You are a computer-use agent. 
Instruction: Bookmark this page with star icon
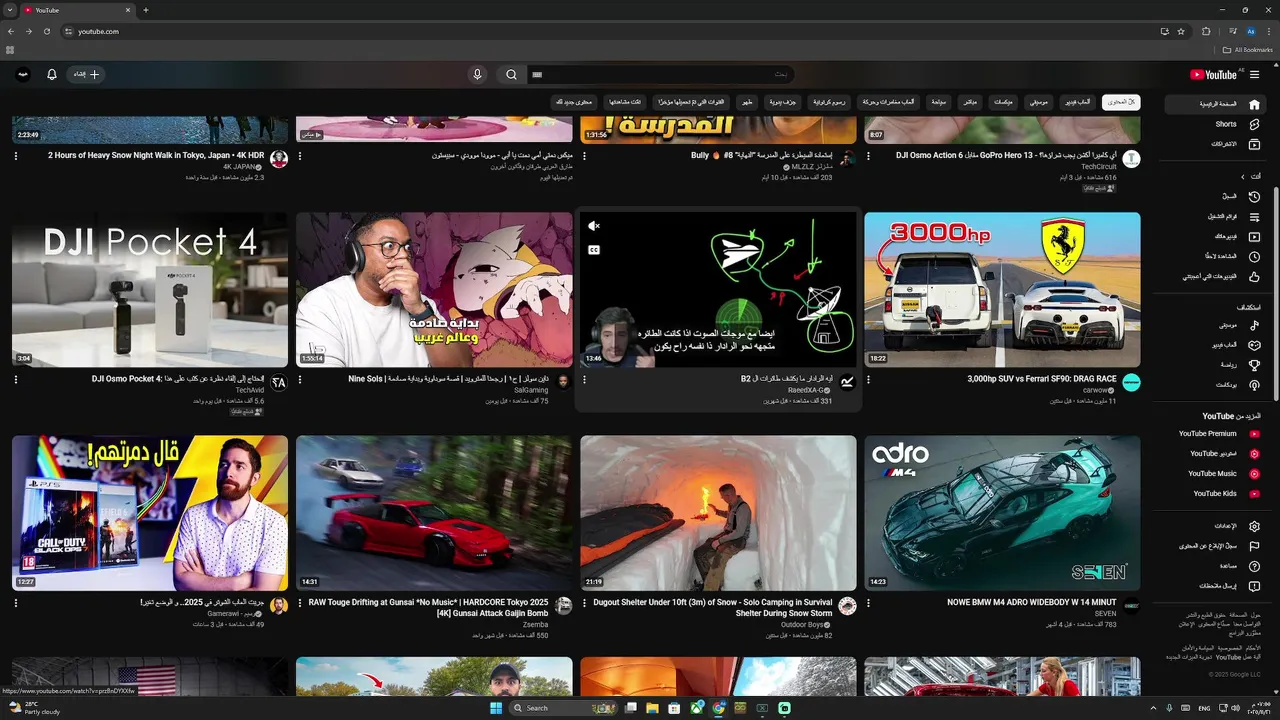[x=1181, y=31]
